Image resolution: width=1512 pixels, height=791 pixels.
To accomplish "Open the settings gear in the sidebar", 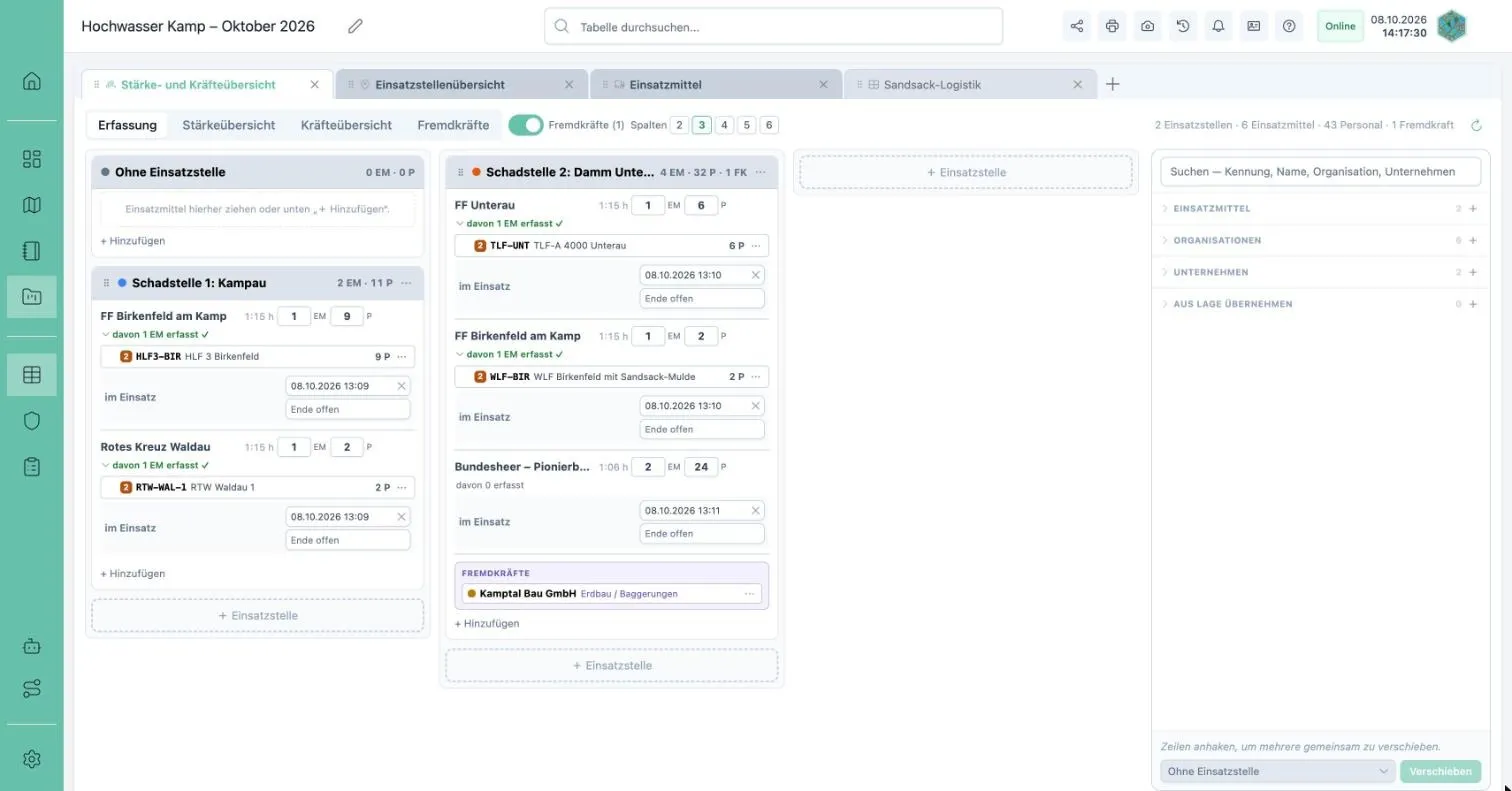I will click(x=32, y=759).
